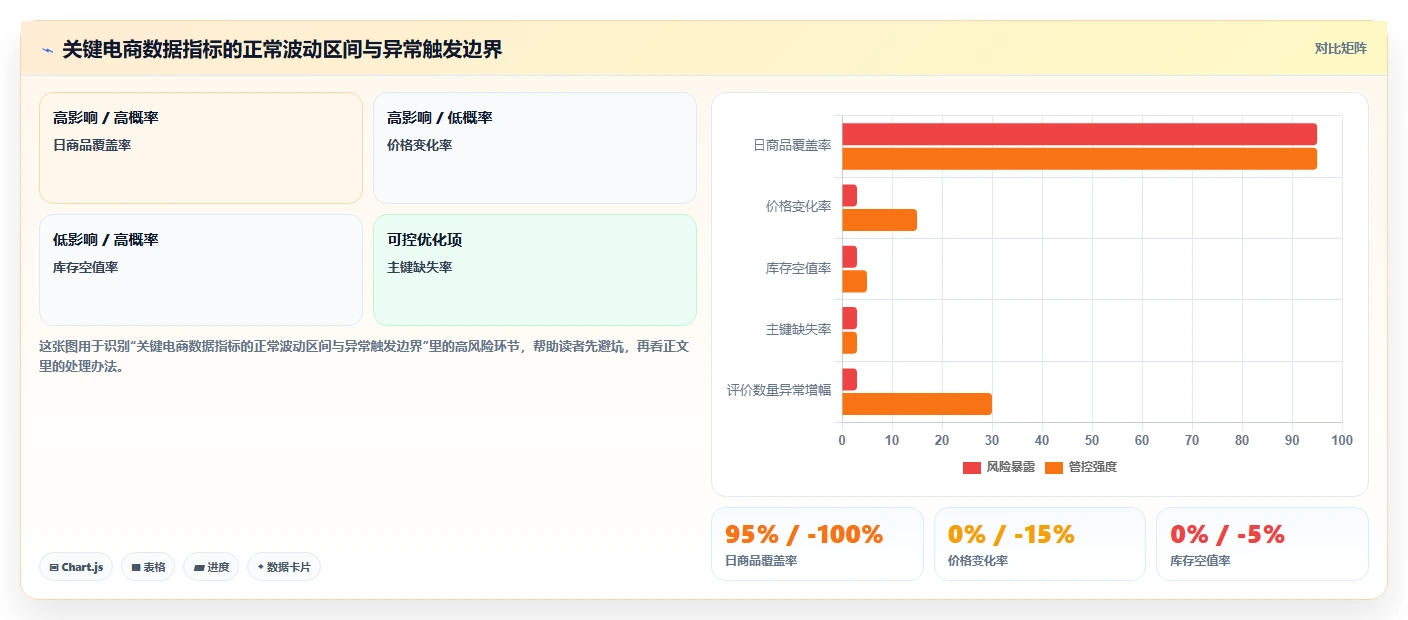Viewport: 1408px width, 620px height.
Task: Click the 主键缺失率 axis label in chart
Action: point(799,329)
